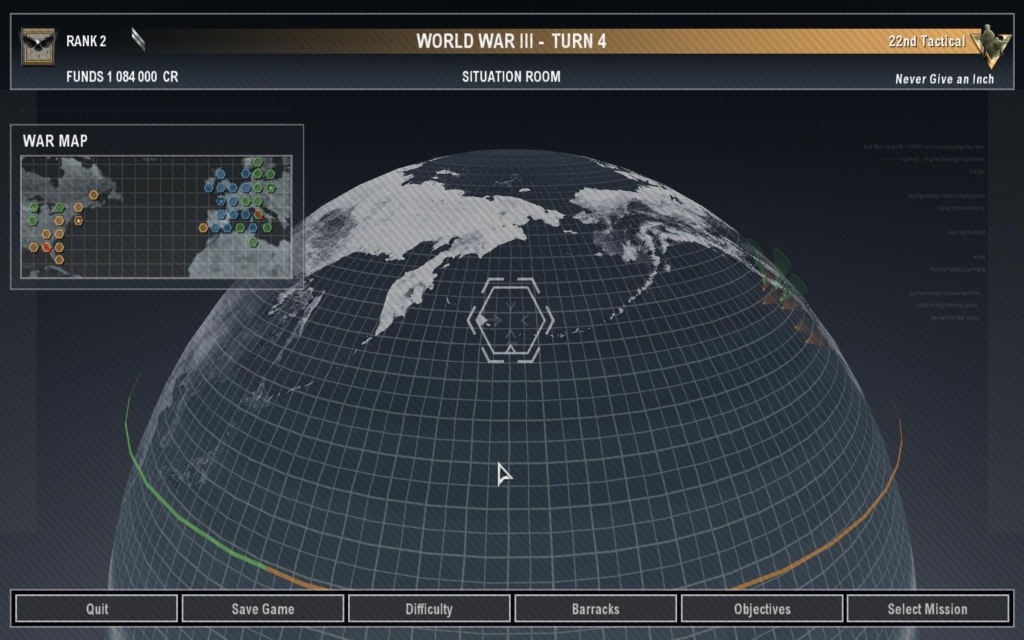Click the WORLD WAR III - TURN 4 title
1024x640 pixels.
pos(511,41)
